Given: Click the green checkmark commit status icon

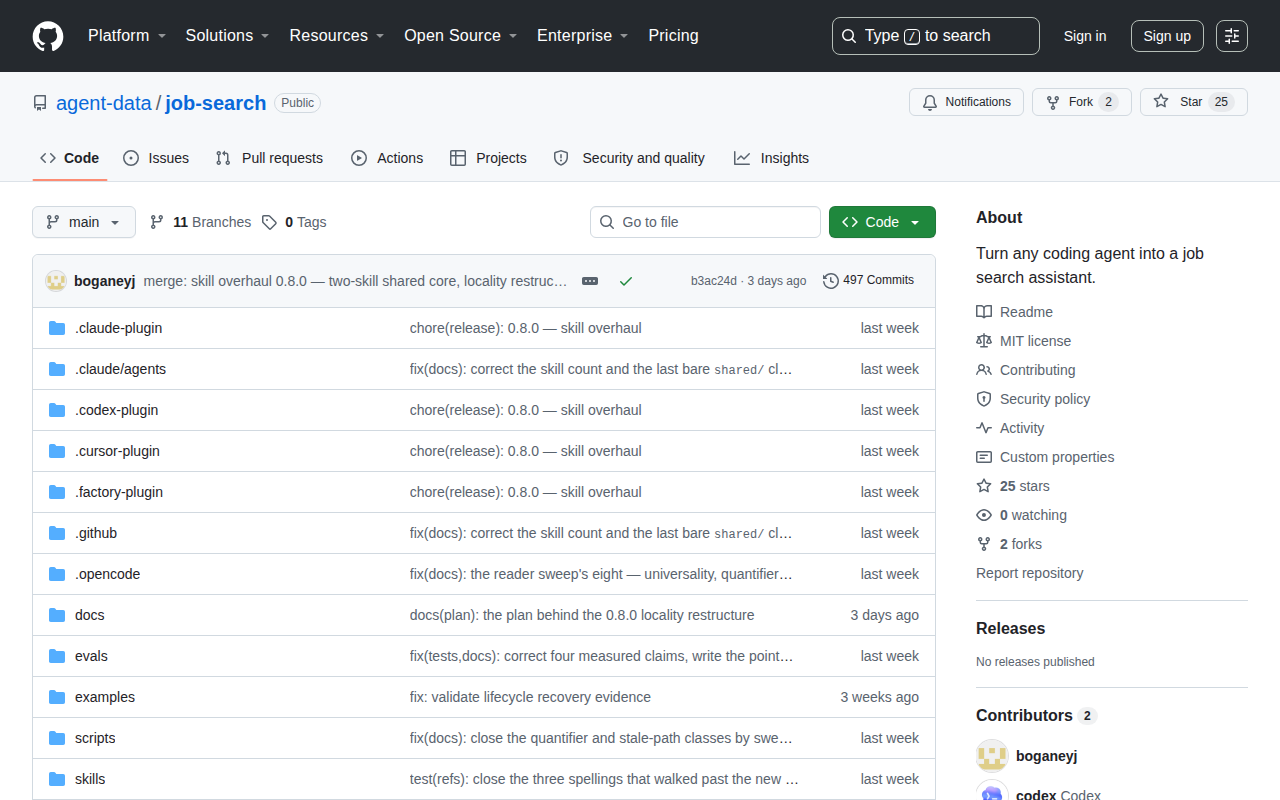Looking at the screenshot, I should click(626, 281).
